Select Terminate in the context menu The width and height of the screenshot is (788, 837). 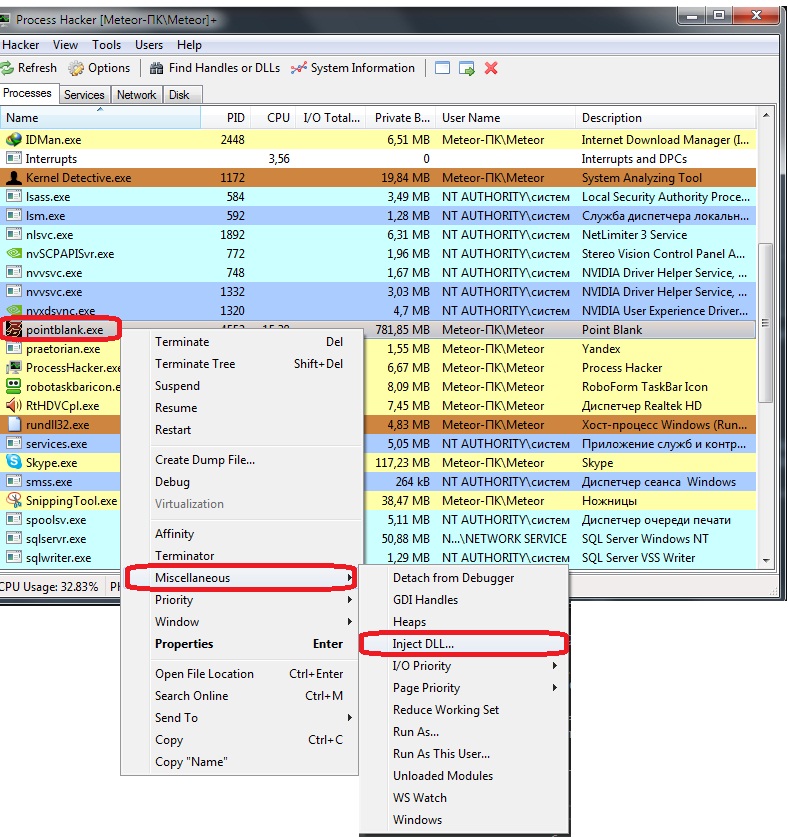(182, 342)
